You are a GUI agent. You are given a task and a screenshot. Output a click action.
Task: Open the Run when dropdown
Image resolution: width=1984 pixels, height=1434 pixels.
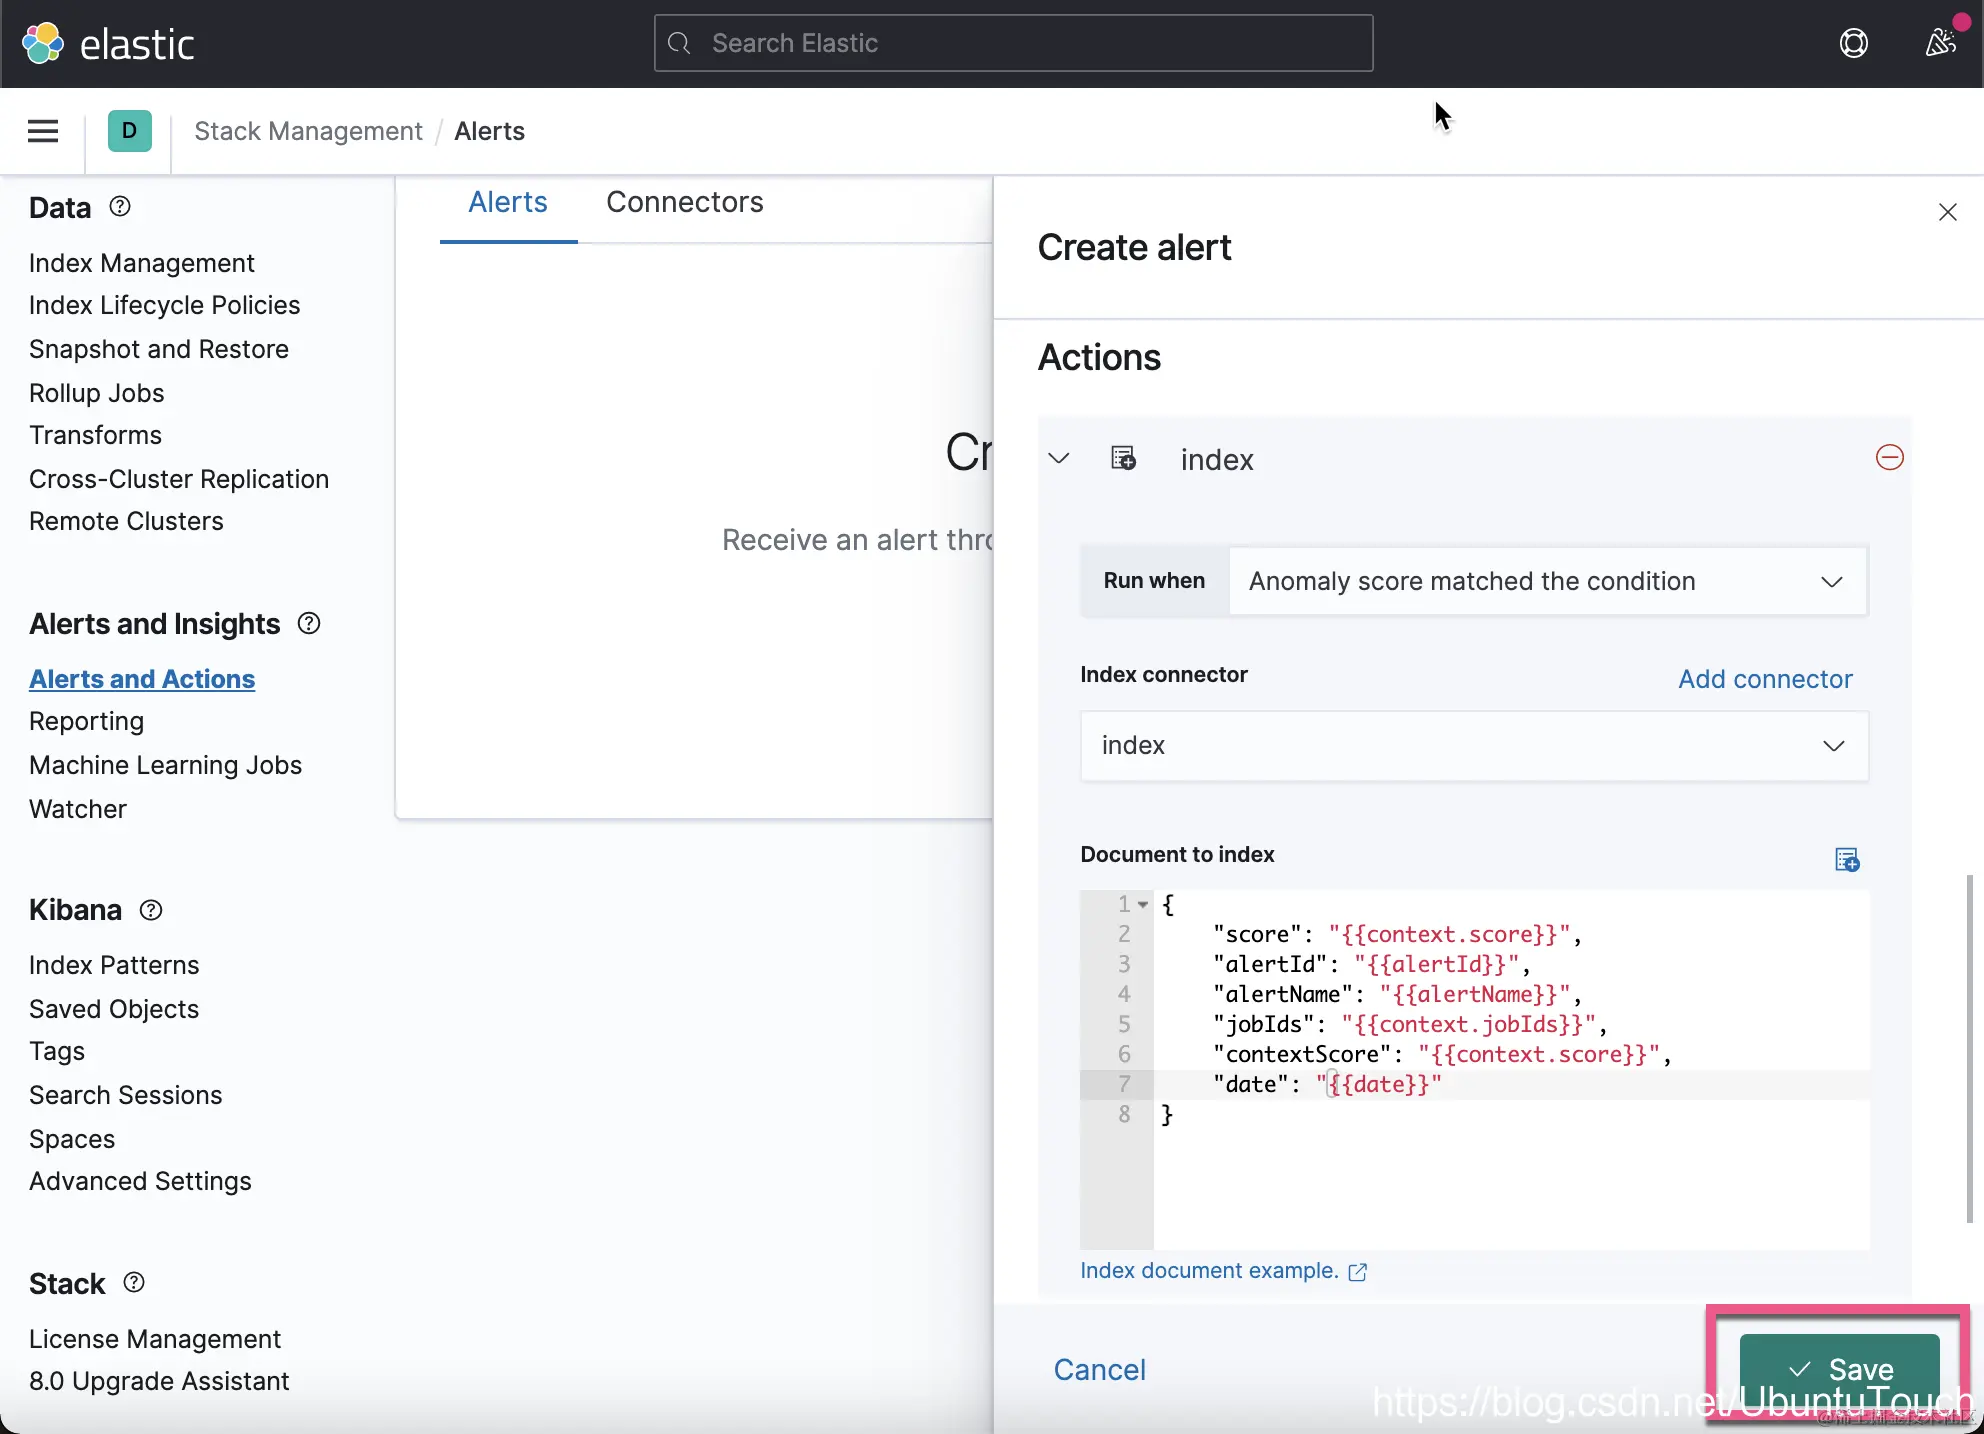pos(1547,581)
